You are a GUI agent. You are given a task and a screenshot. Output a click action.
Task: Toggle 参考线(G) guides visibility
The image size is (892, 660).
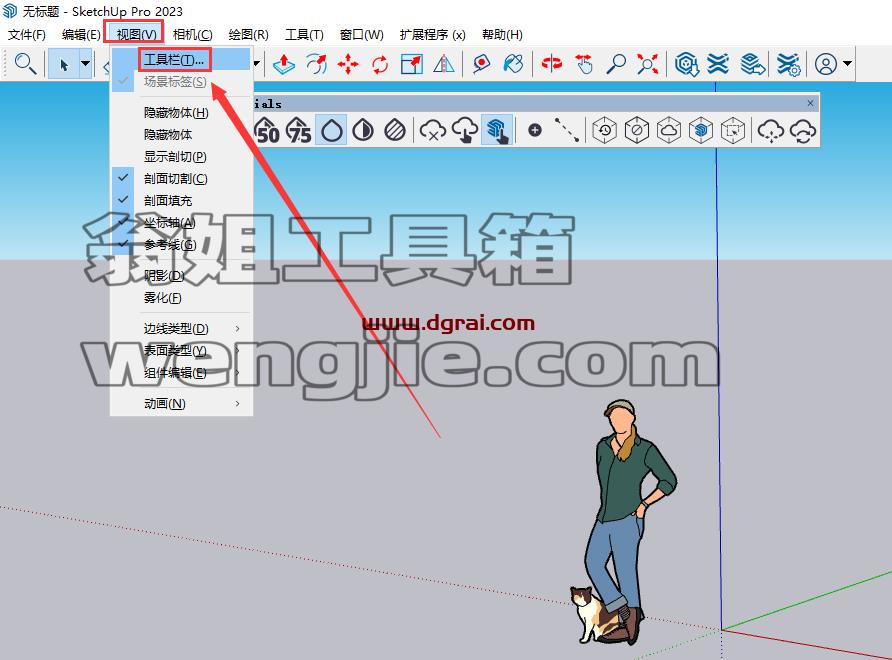point(181,245)
